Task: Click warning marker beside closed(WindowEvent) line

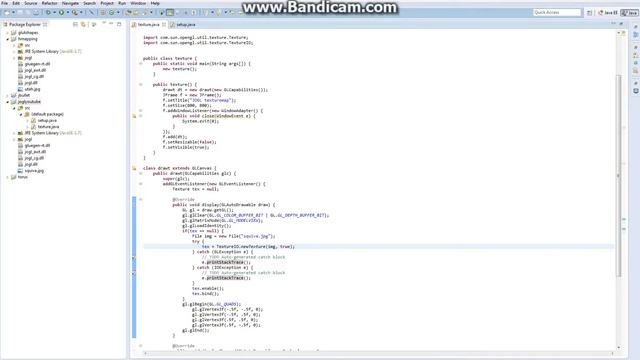Action: [x=134, y=116]
